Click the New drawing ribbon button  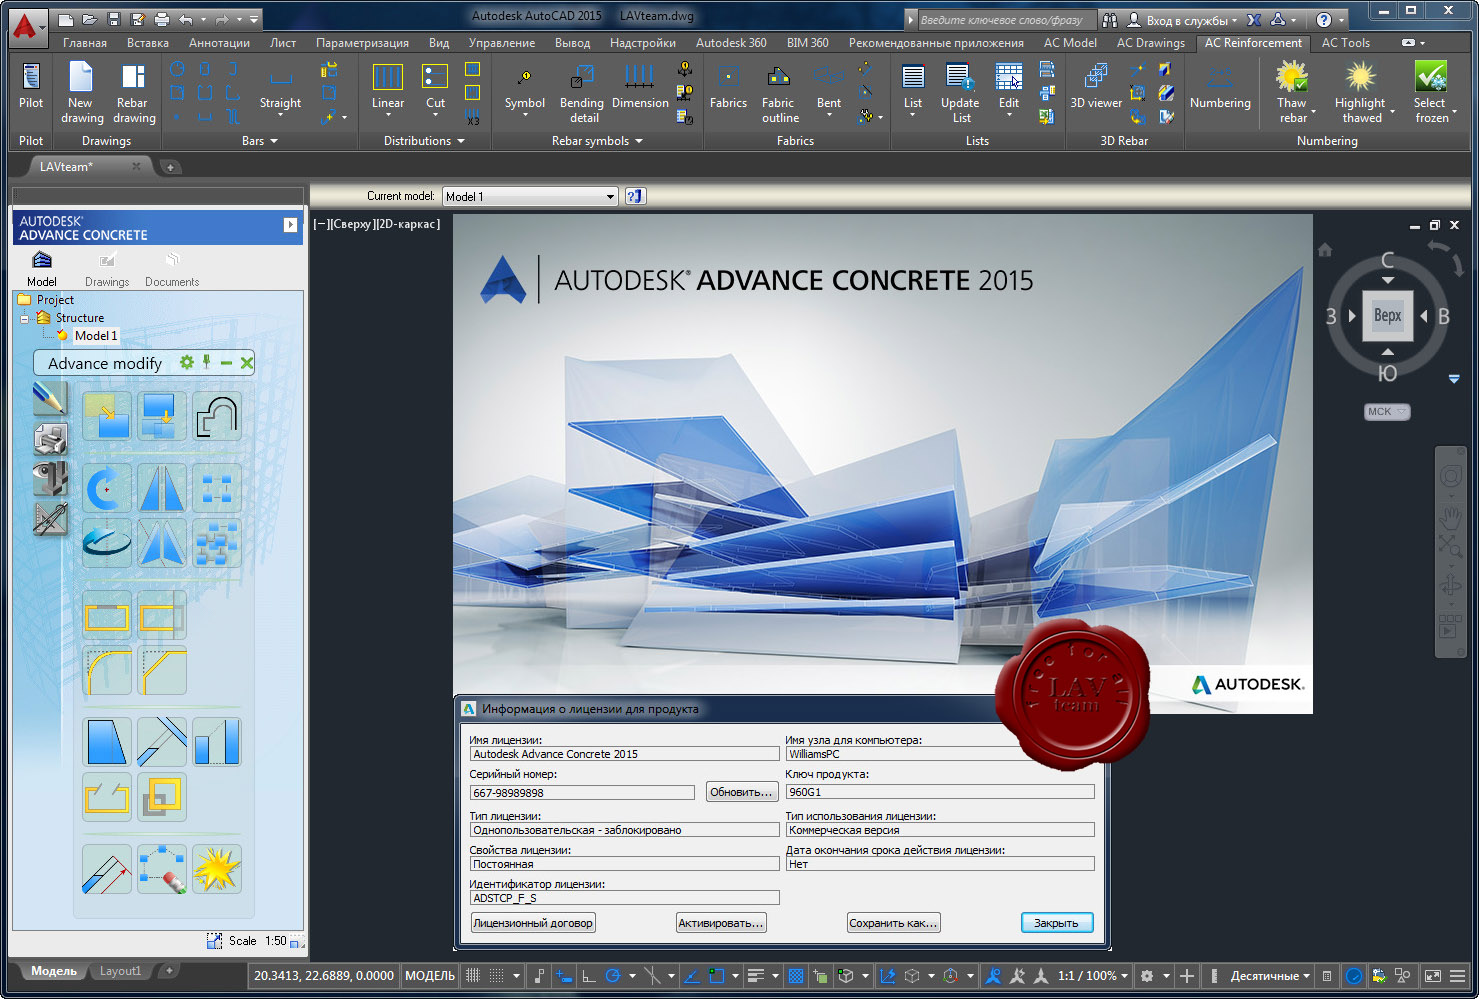tap(81, 92)
